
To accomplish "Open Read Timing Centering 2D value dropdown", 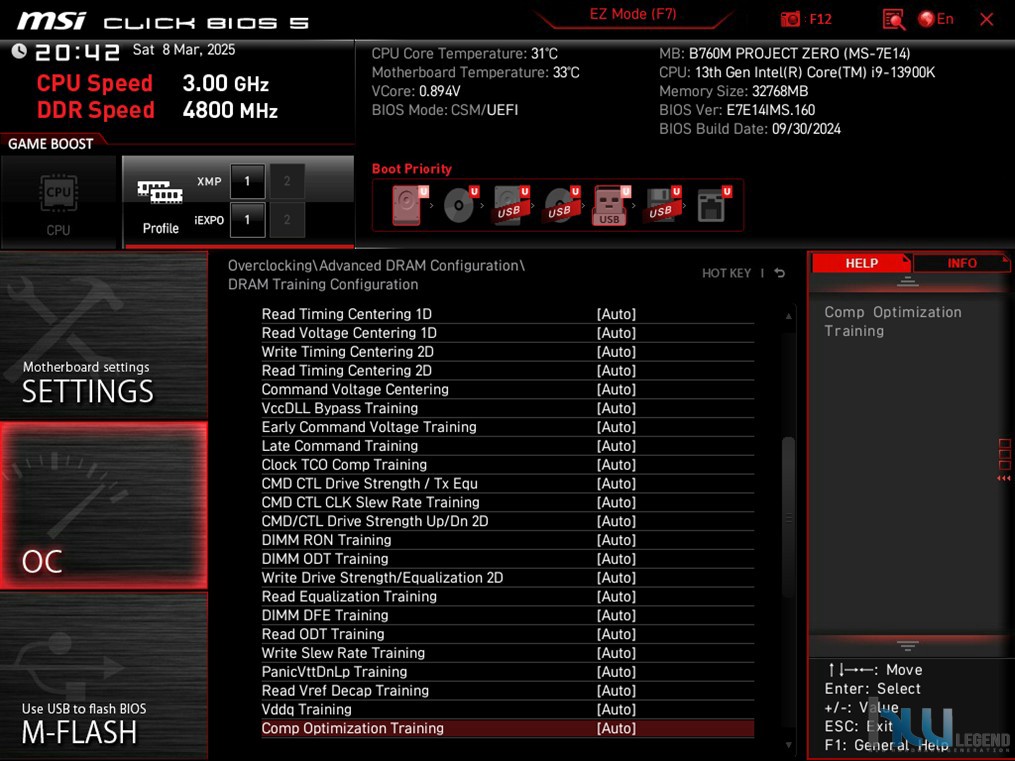I will click(616, 370).
